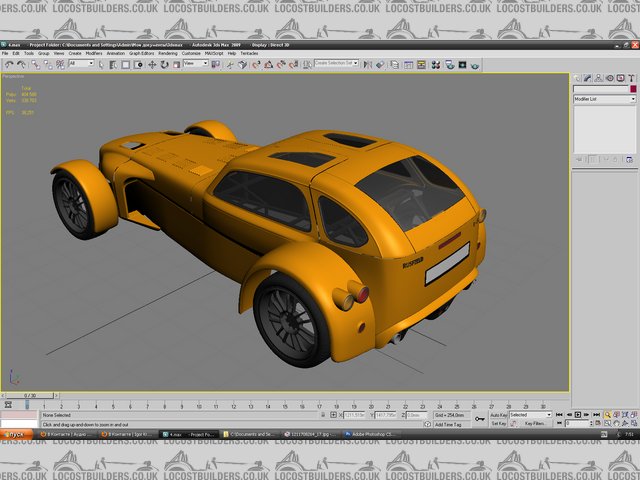Toggle Auto Key animation mode
The height and width of the screenshot is (480, 640).
pyautogui.click(x=498, y=414)
